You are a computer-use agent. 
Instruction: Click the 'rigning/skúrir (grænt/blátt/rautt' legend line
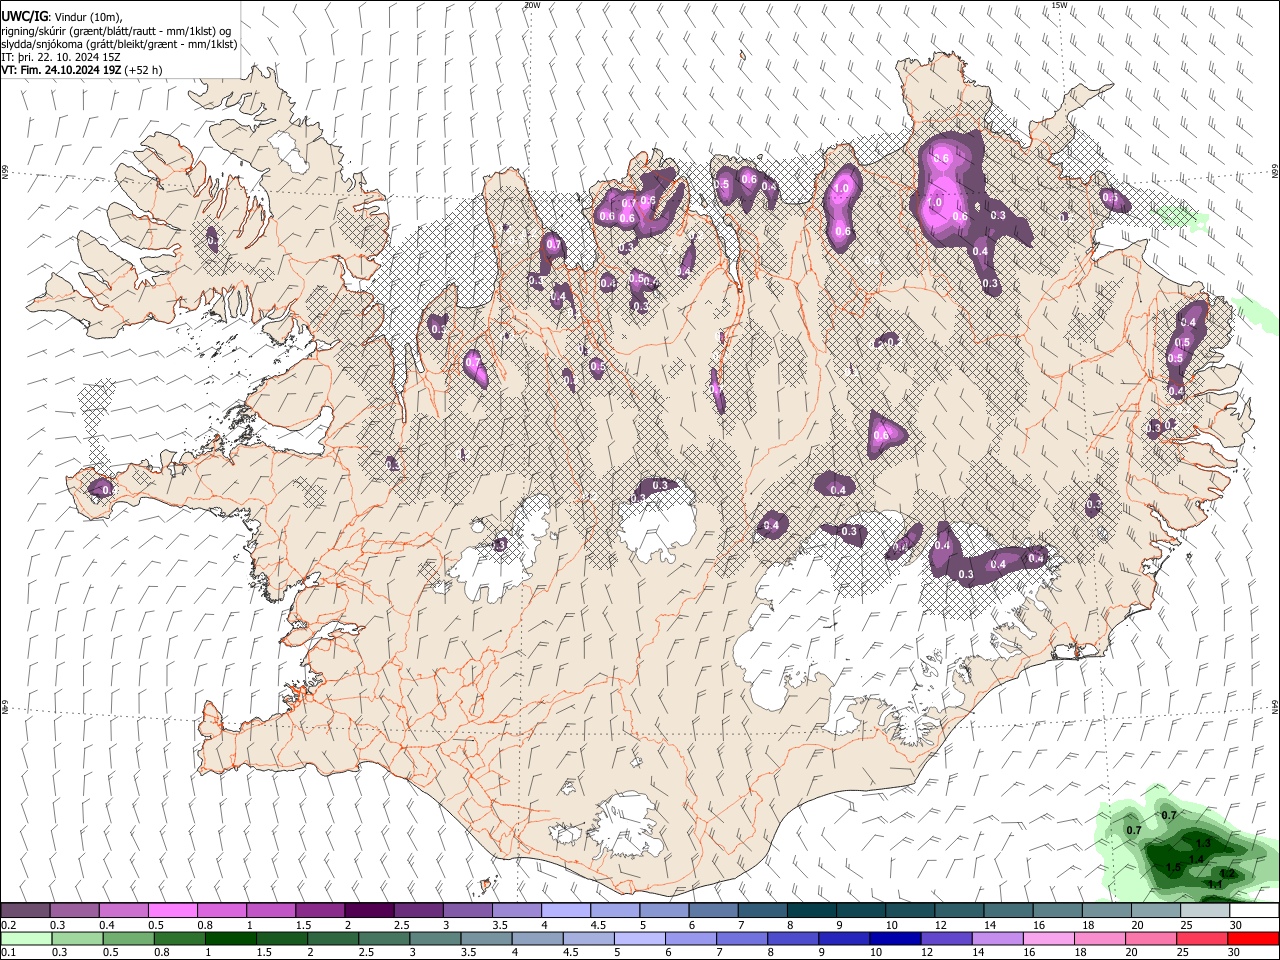(116, 31)
